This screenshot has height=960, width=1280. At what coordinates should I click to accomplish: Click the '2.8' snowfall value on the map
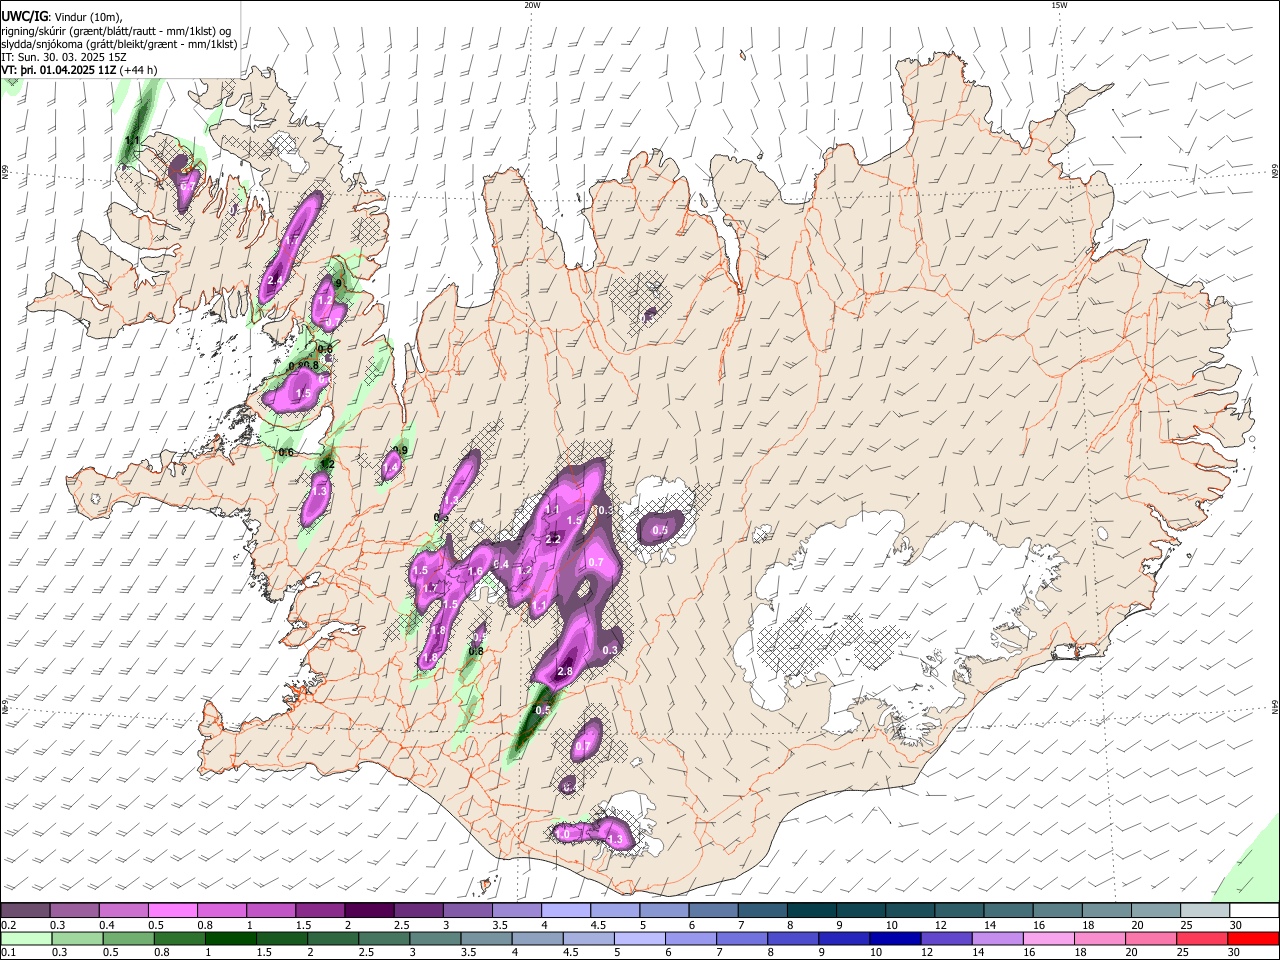coord(564,671)
